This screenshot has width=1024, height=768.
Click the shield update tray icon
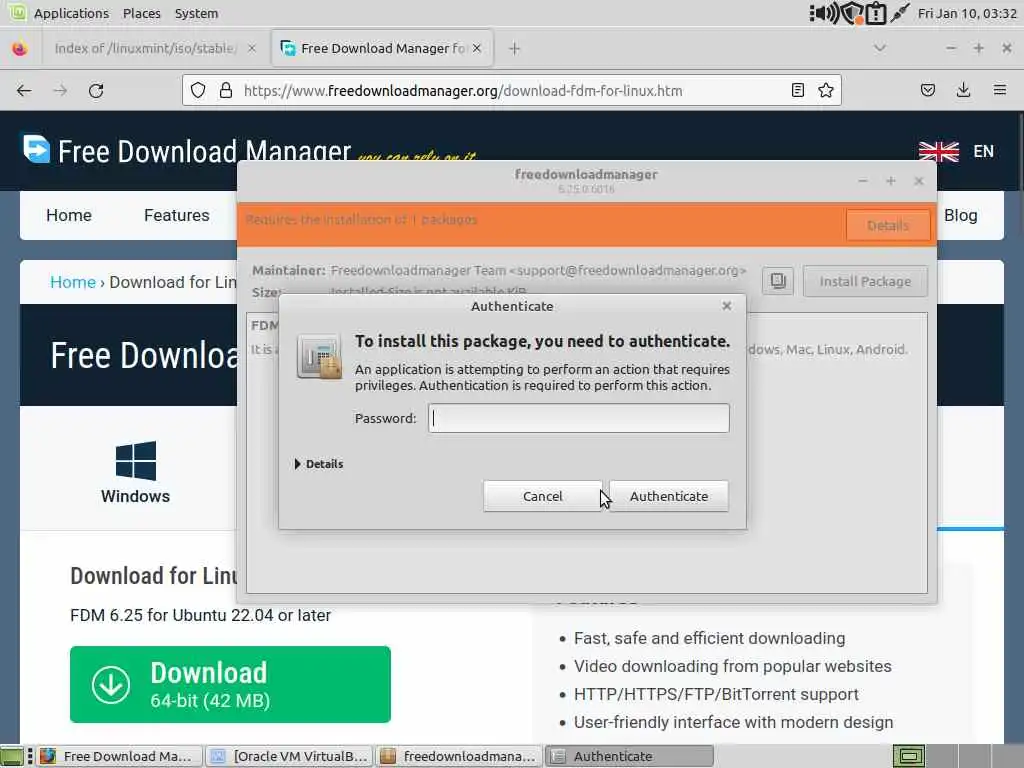(853, 13)
